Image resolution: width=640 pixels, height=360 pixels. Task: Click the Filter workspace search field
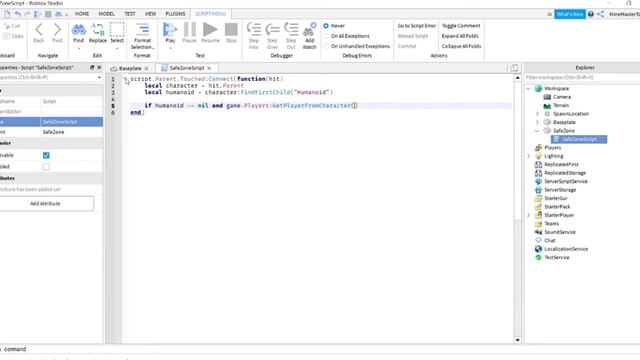582,77
